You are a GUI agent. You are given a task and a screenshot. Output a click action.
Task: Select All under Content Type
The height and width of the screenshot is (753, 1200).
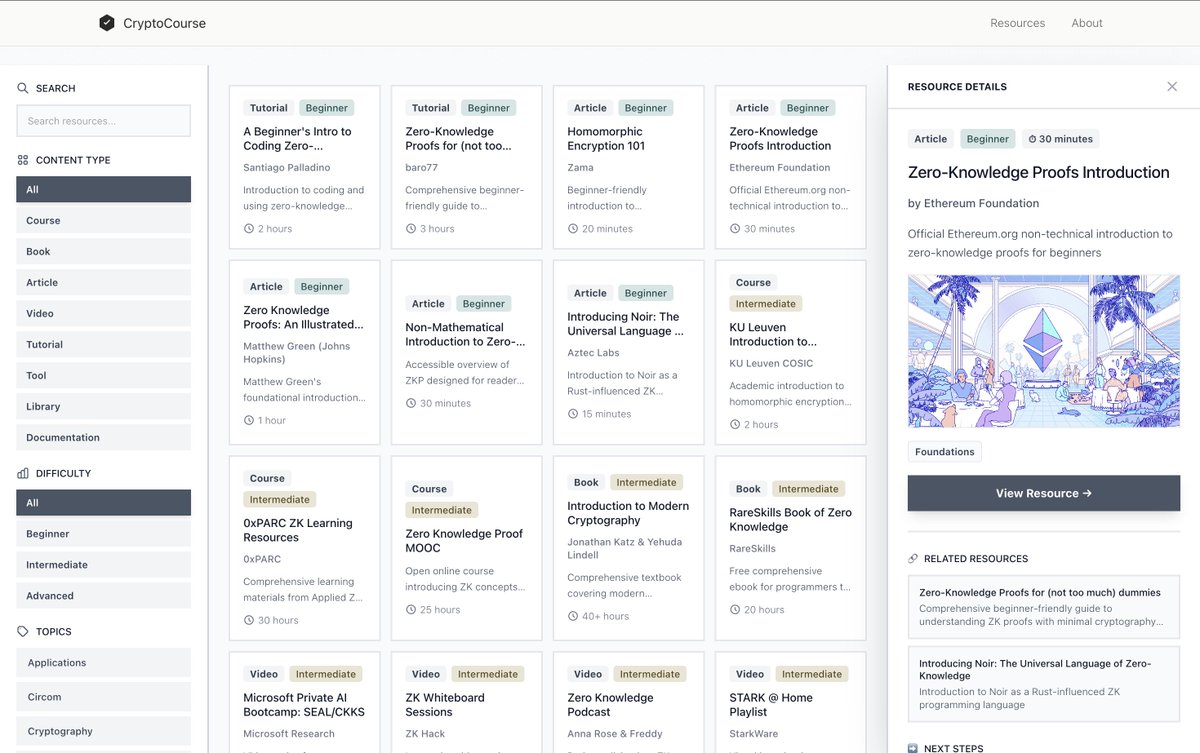(x=104, y=190)
